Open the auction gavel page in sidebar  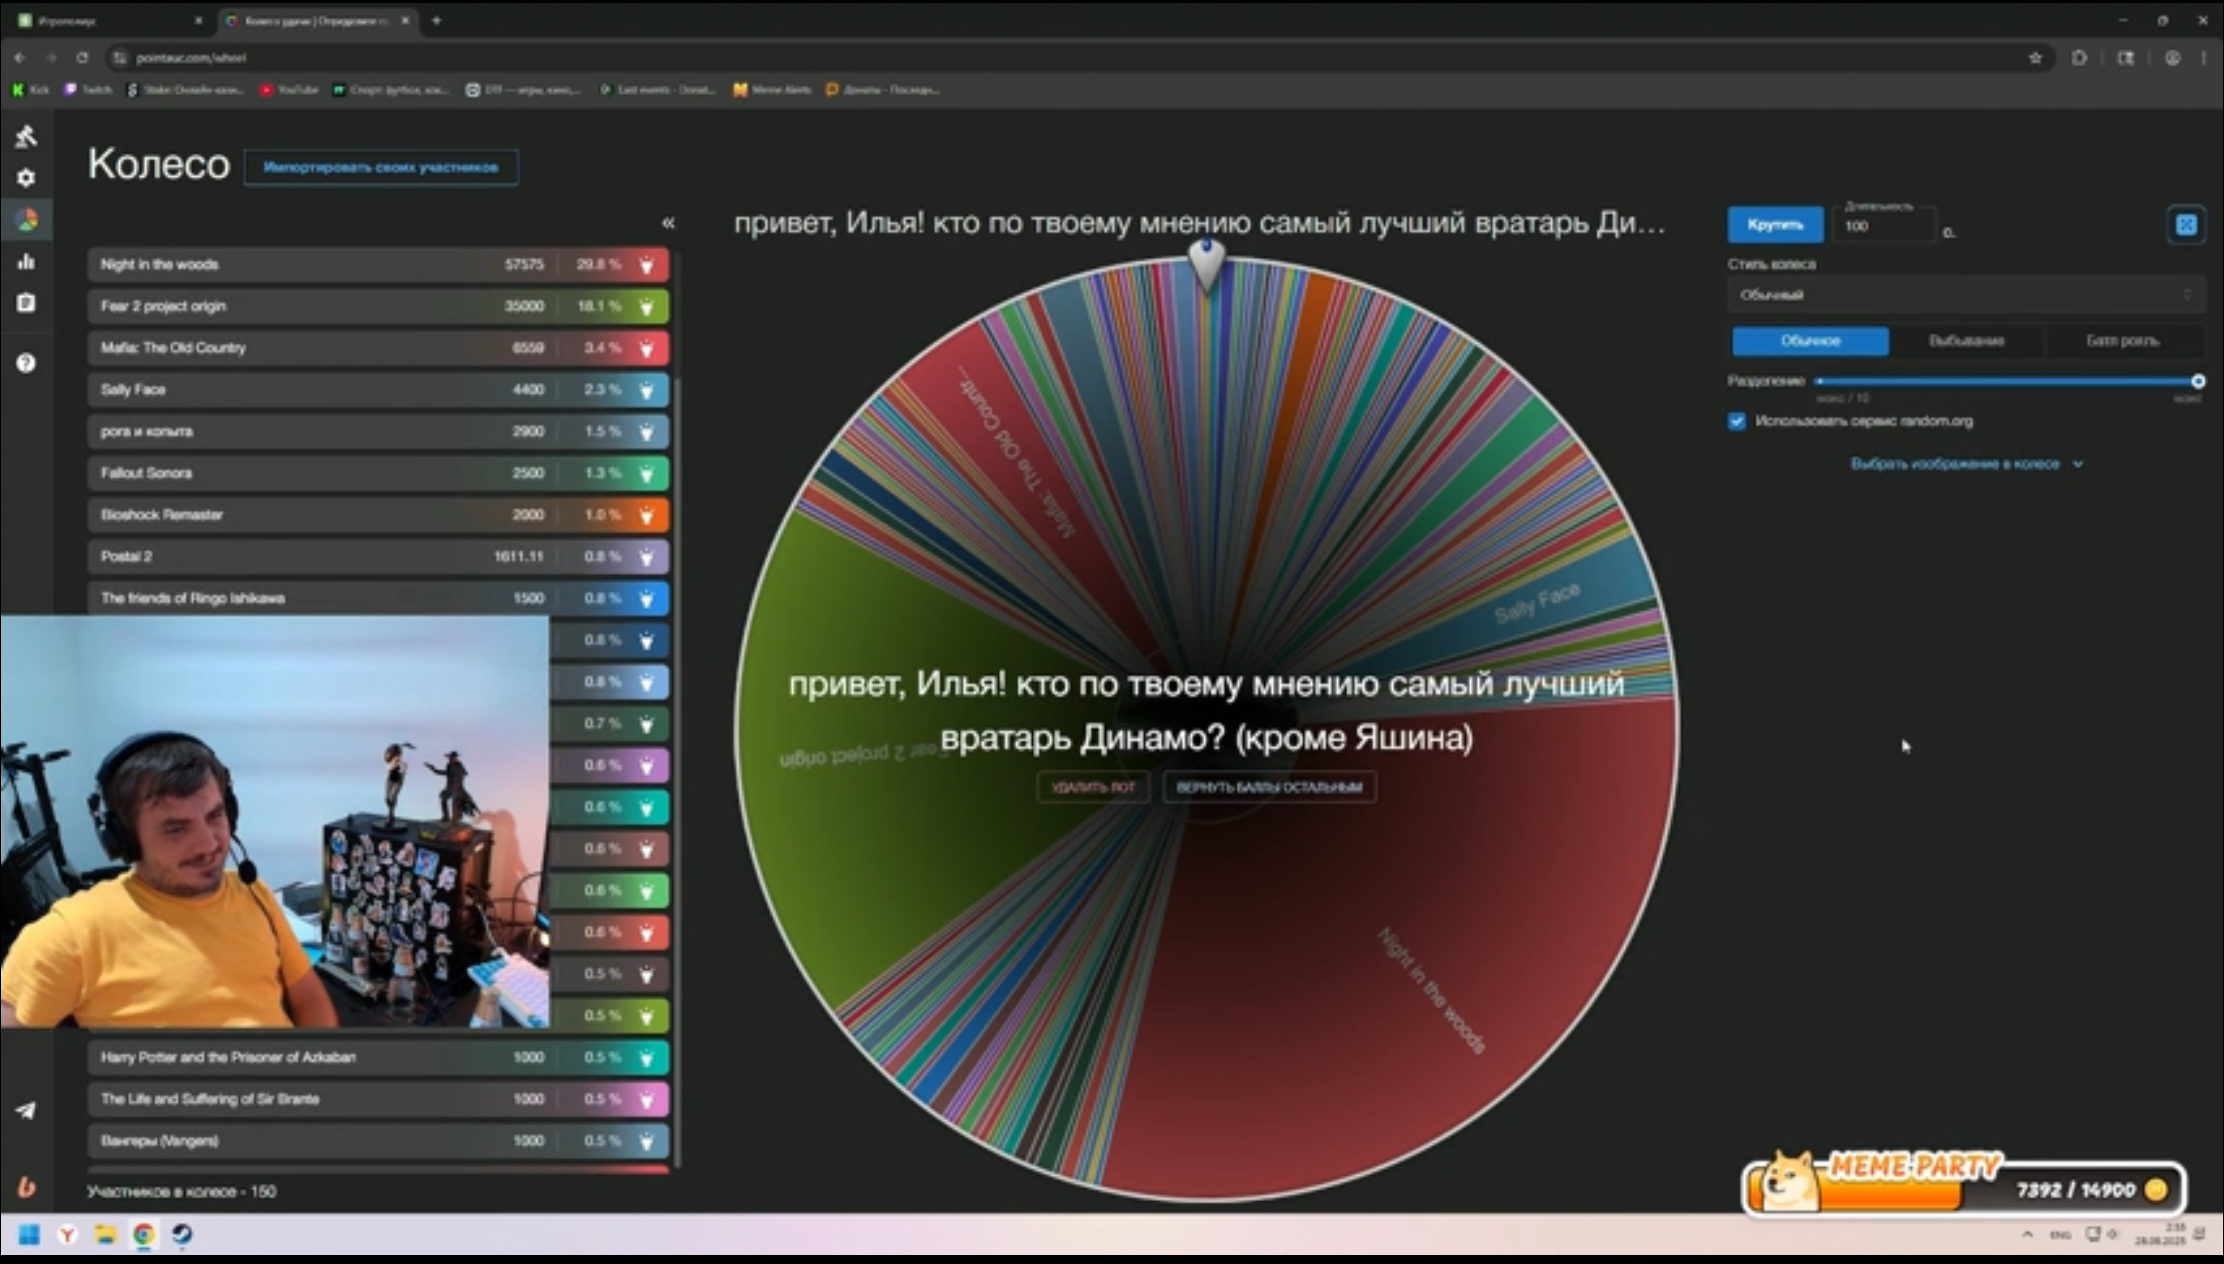coord(26,136)
